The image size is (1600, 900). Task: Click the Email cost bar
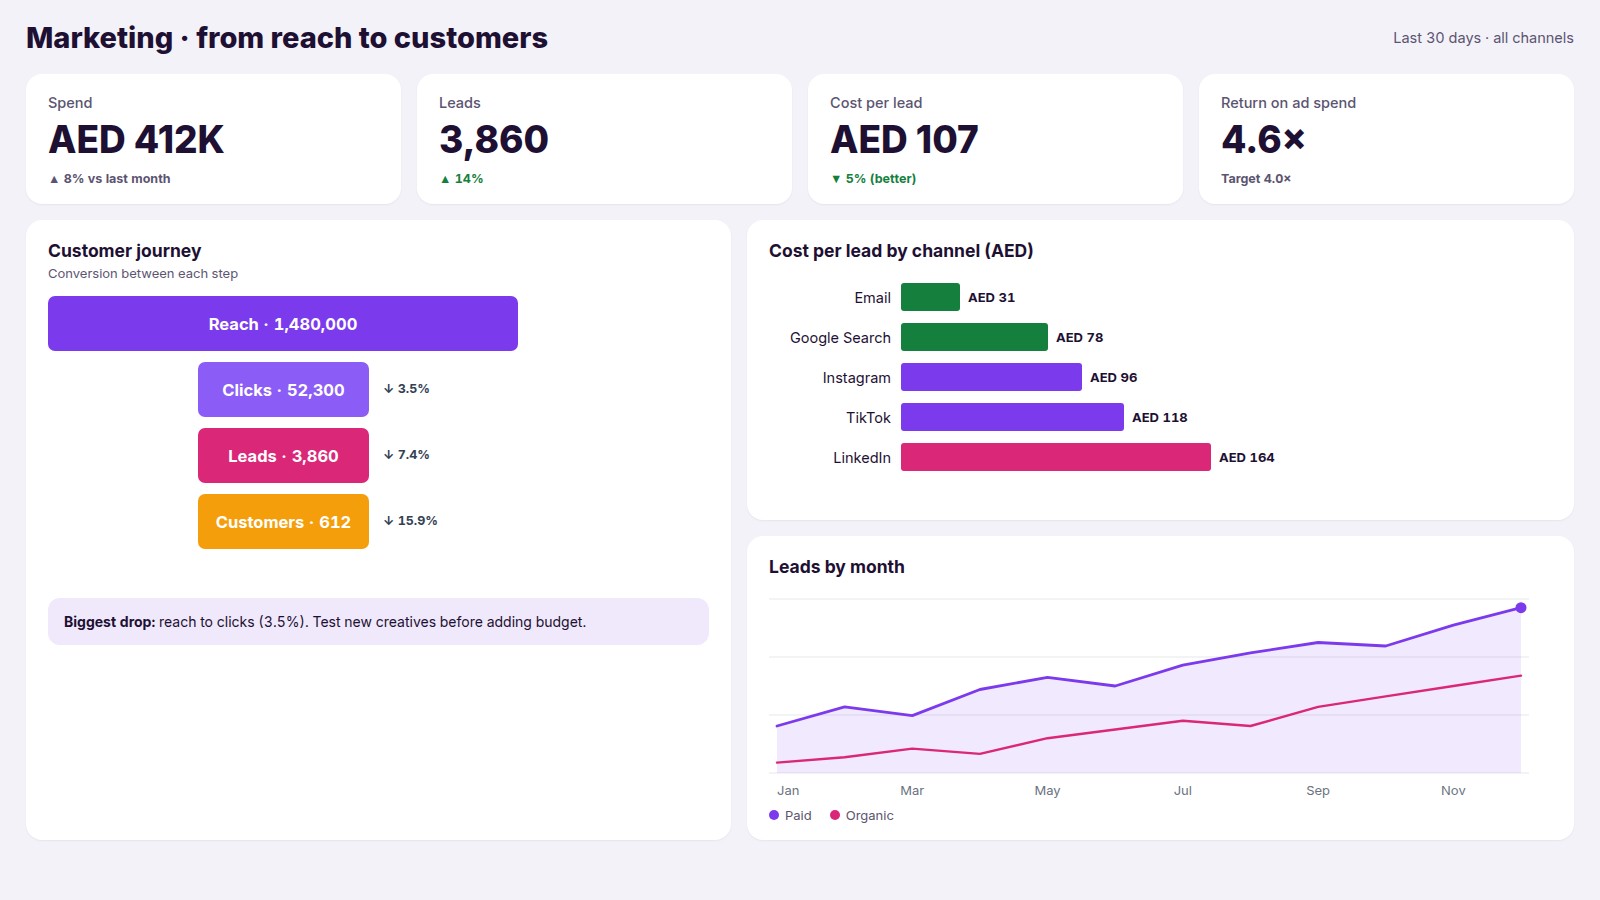[930, 297]
